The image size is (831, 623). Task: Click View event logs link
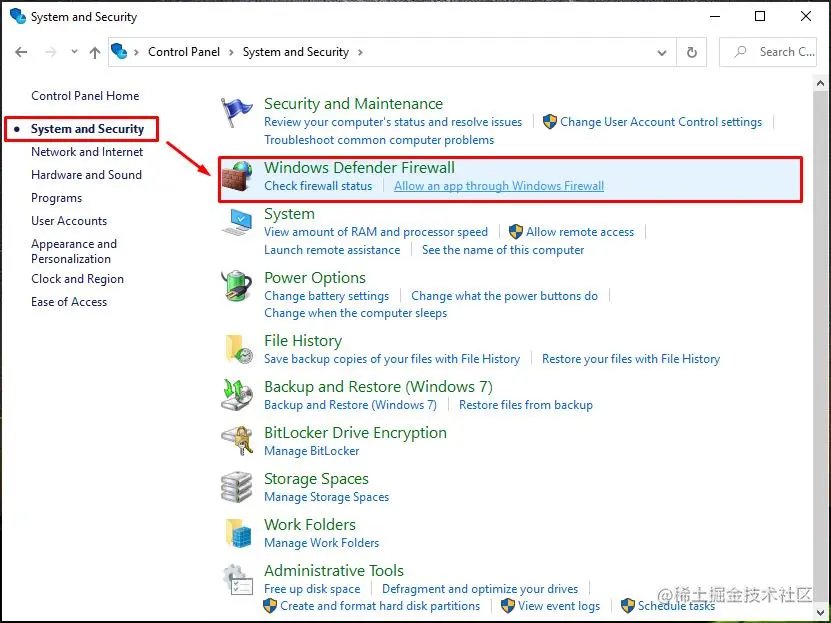[559, 606]
